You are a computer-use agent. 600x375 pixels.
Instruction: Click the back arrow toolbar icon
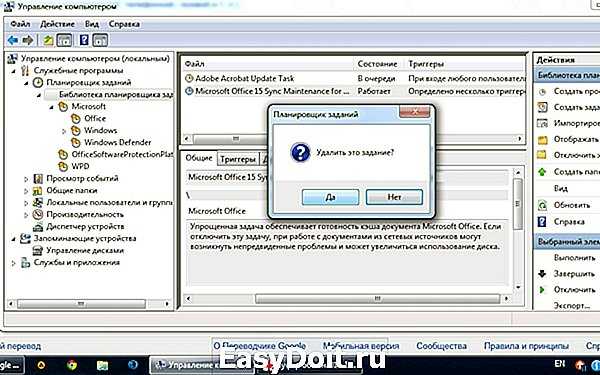tap(13, 40)
